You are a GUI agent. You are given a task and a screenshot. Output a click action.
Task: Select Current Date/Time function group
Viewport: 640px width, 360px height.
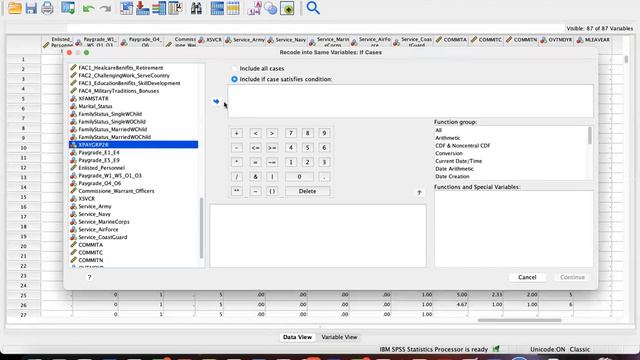coord(458,161)
